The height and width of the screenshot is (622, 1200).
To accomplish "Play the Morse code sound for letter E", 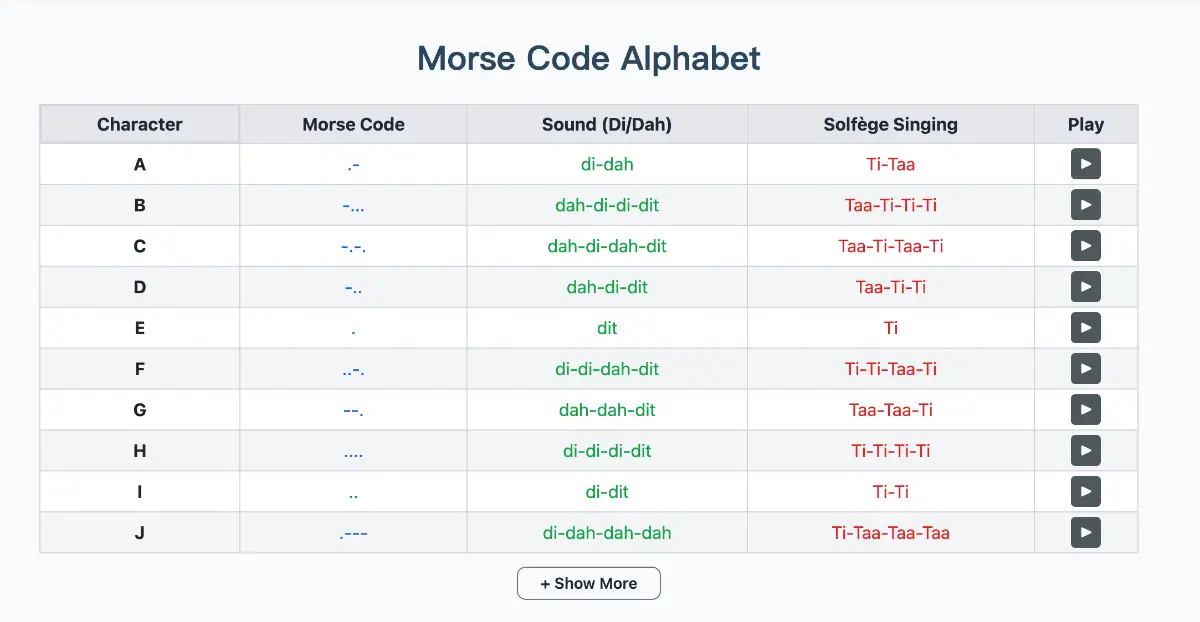I will click(x=1085, y=327).
